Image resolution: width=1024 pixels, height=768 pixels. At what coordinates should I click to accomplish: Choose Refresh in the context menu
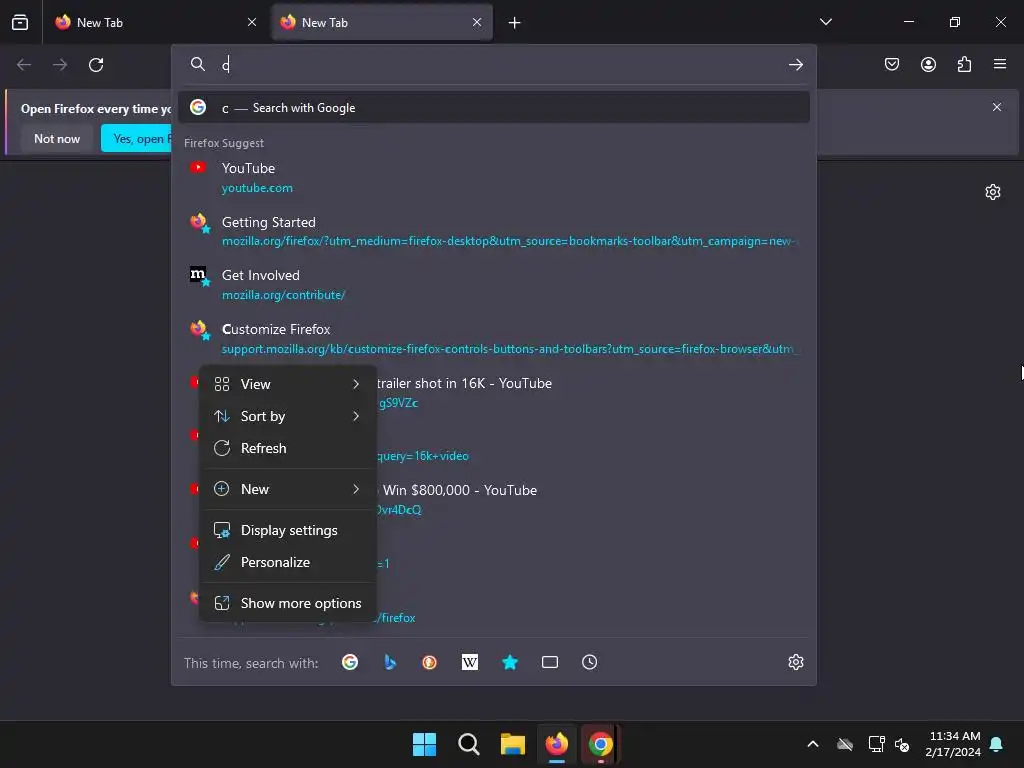click(x=288, y=448)
